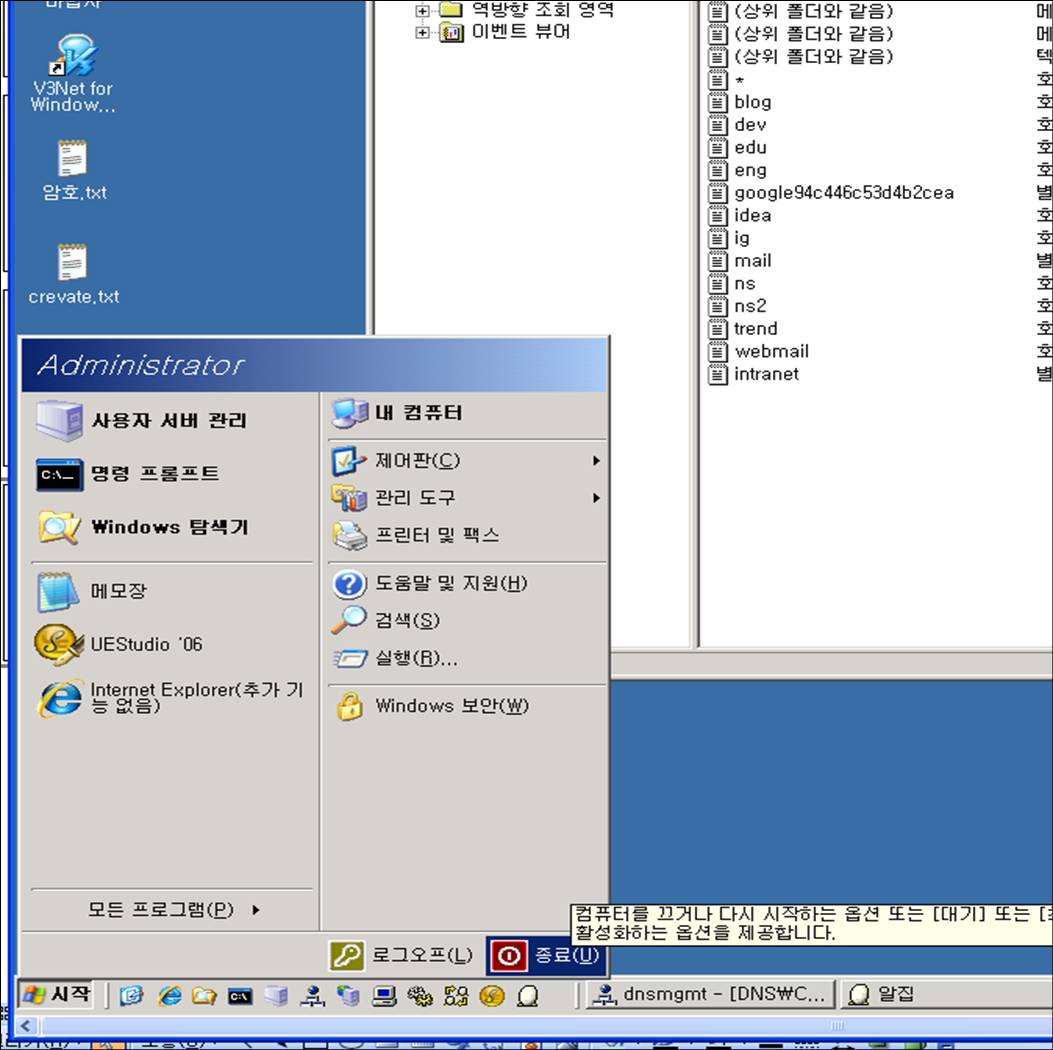Select 이벤트 뷰어 in DNS tree
Viewport: 1053px width, 1050px height.
click(520, 32)
